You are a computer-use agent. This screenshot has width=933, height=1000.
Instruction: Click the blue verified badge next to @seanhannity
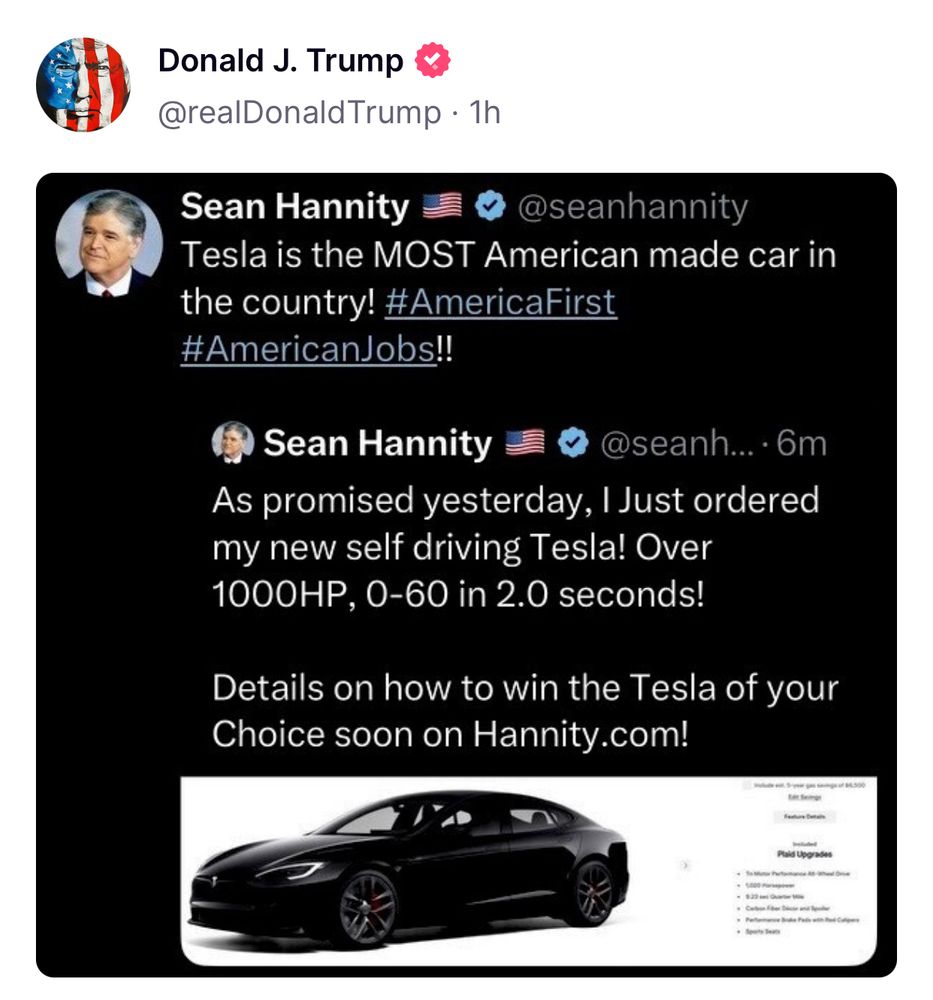tap(489, 207)
